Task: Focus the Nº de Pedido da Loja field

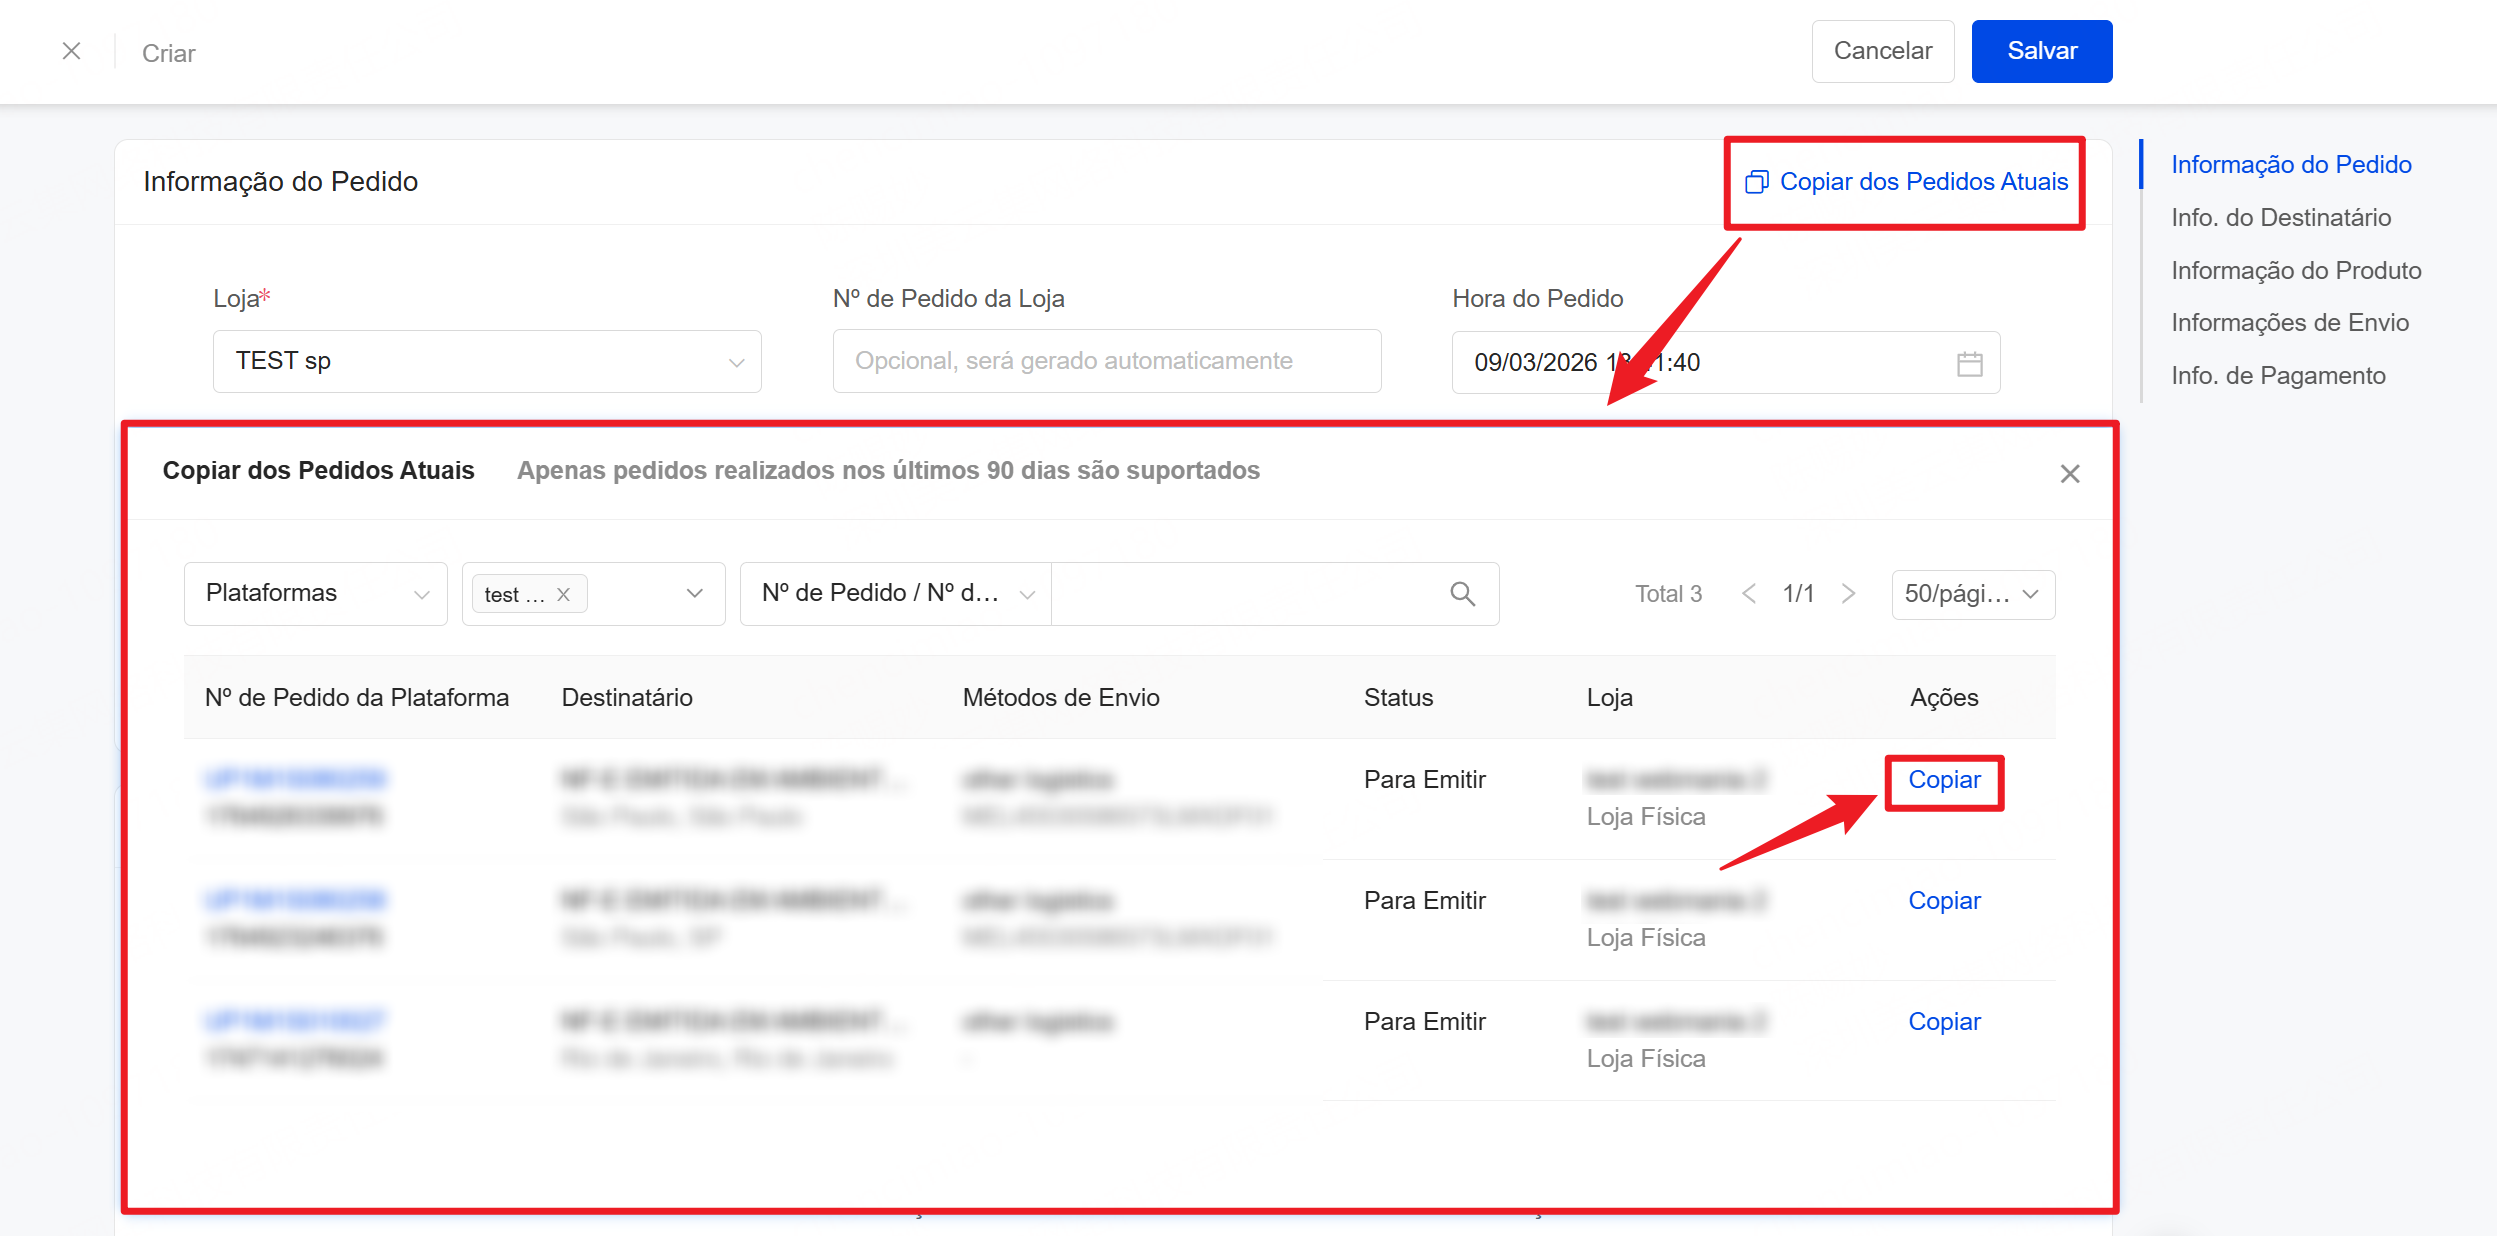Action: [x=1106, y=361]
